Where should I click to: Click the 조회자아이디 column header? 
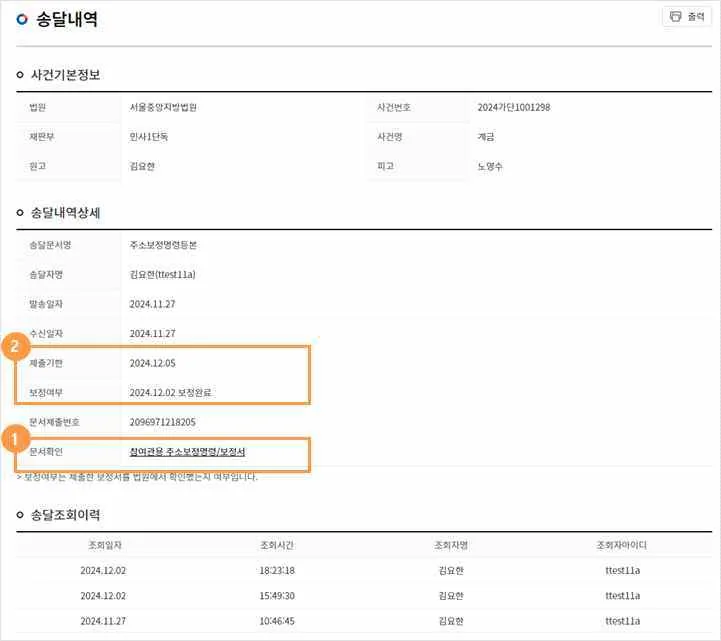(622, 545)
